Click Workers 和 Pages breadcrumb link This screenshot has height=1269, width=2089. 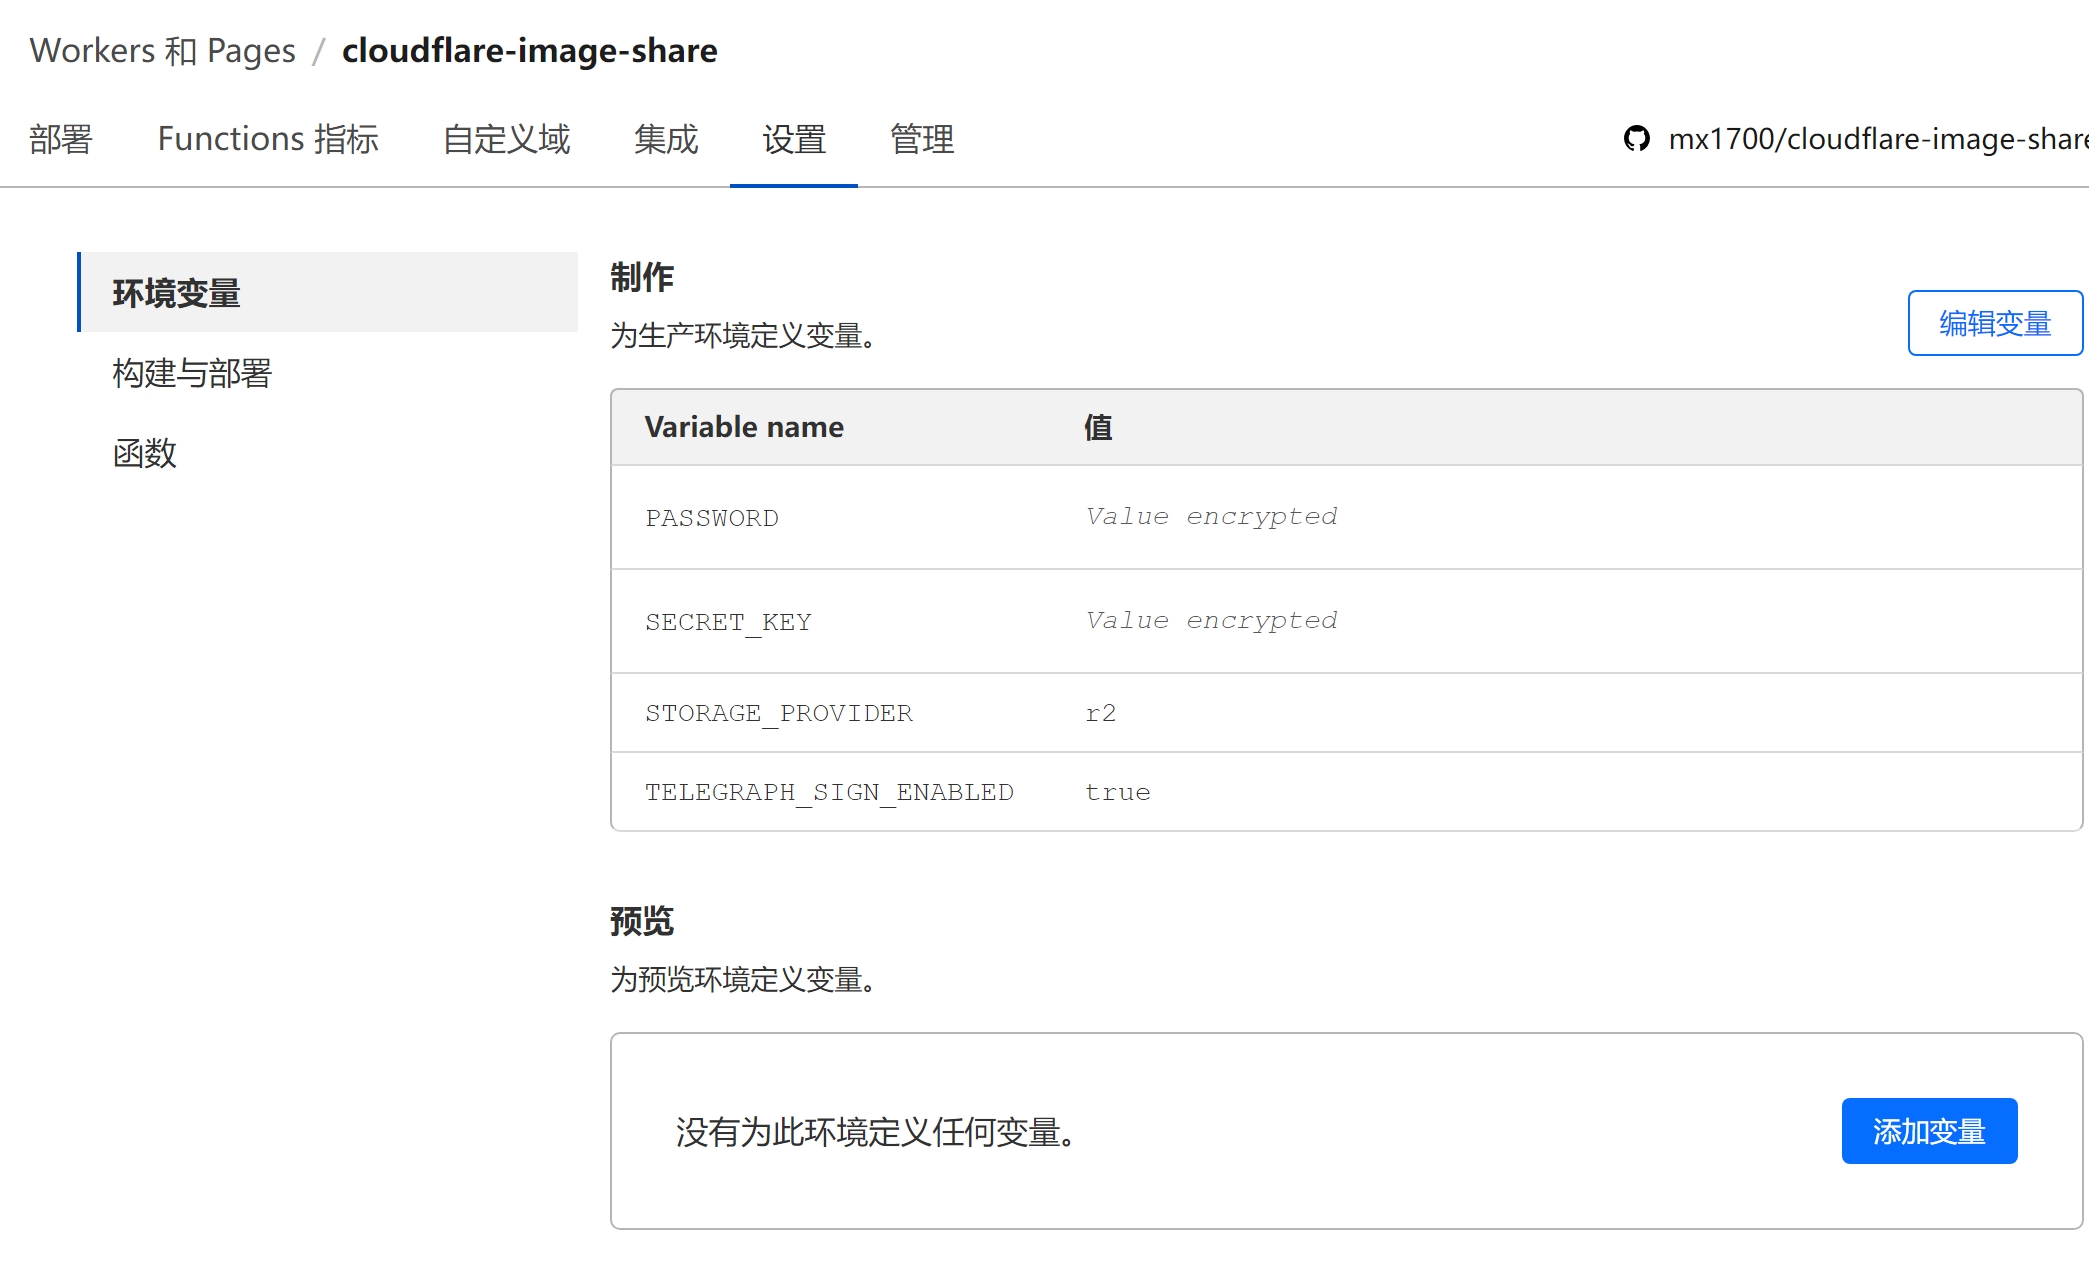click(163, 50)
